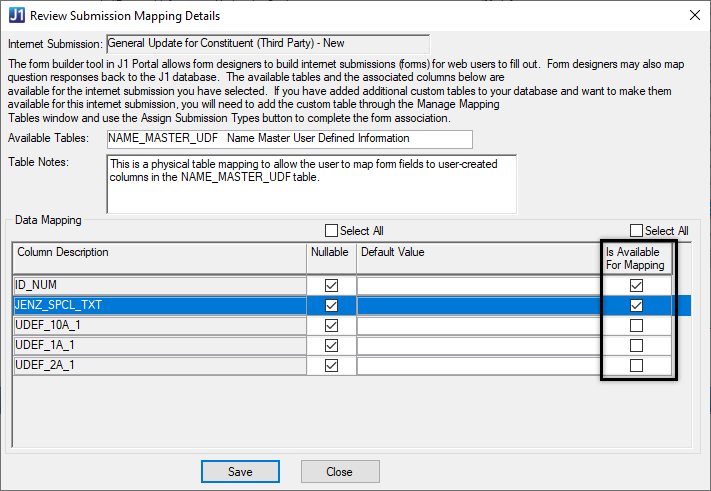Click the Nullable column header

(x=331, y=258)
